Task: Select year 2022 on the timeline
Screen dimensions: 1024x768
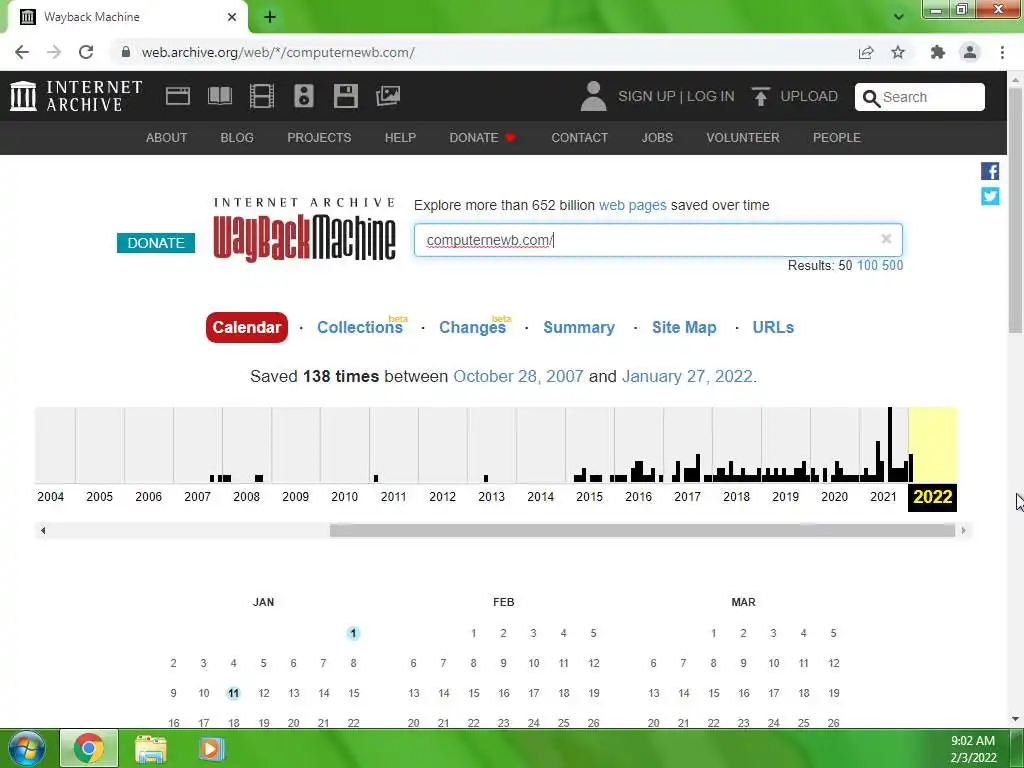Action: (933, 497)
